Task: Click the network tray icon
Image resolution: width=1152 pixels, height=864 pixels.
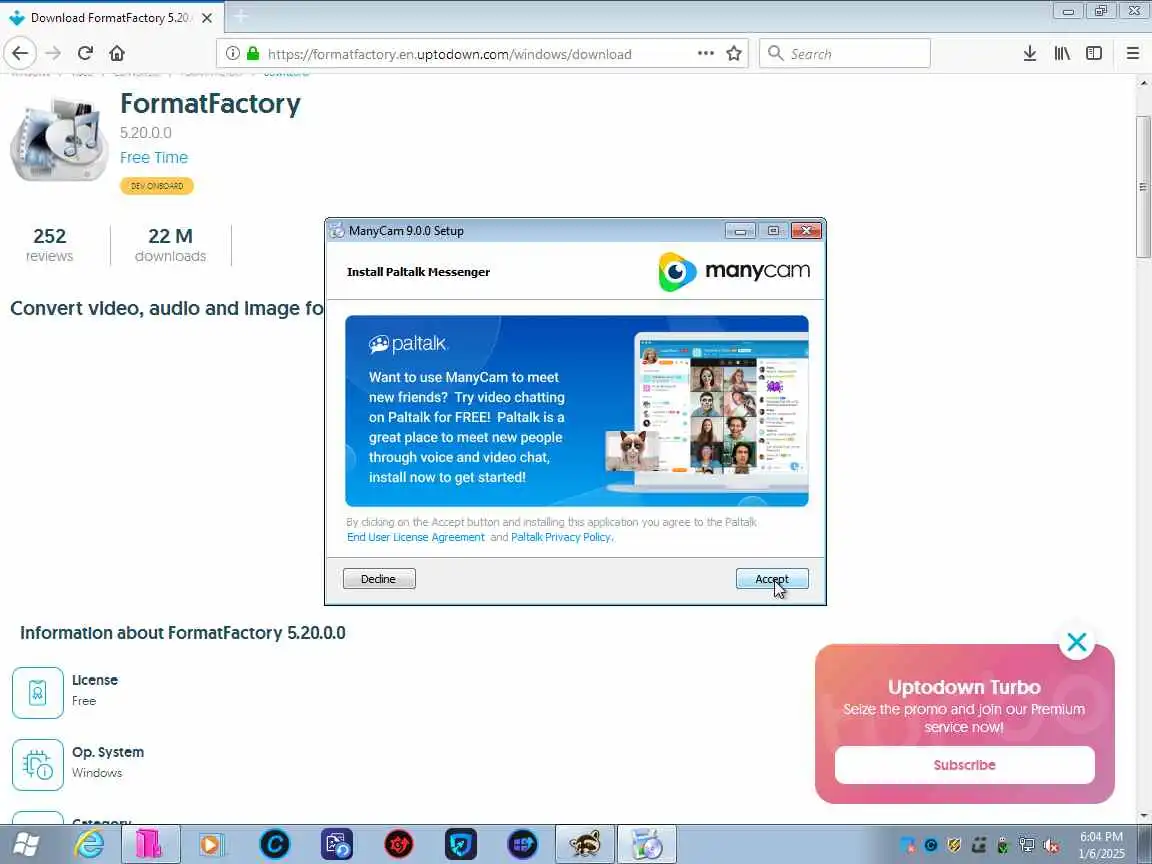Action: click(x=1026, y=846)
